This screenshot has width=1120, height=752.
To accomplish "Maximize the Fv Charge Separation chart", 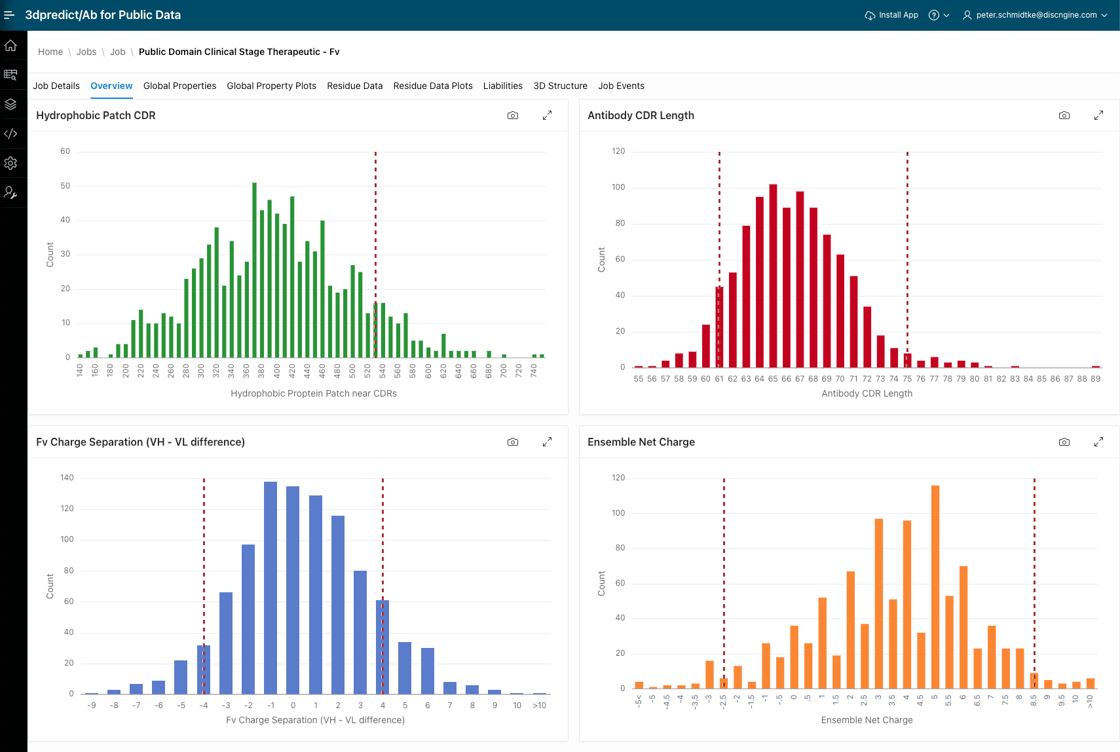I will 547,442.
